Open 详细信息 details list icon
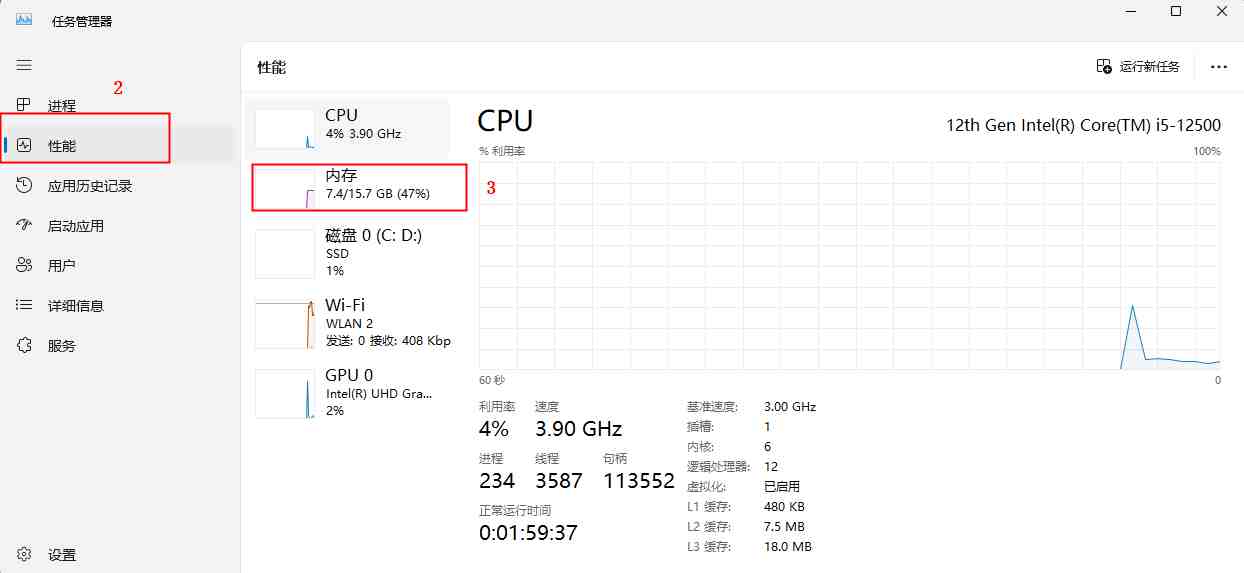The image size is (1244, 573). click(x=25, y=305)
